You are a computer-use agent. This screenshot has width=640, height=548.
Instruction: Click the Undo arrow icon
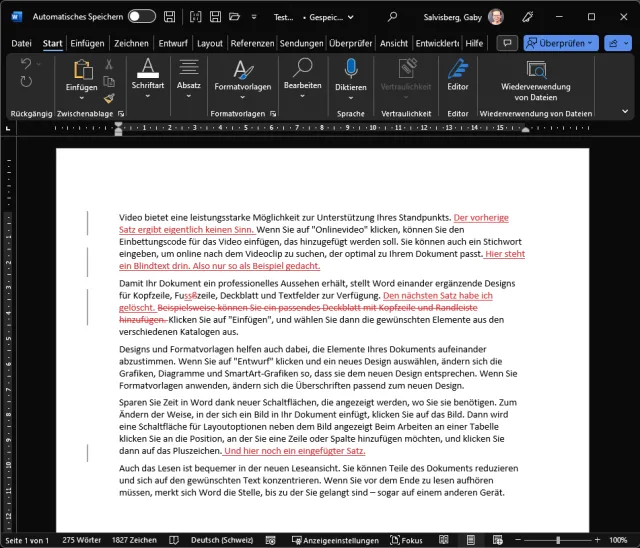[x=26, y=64]
